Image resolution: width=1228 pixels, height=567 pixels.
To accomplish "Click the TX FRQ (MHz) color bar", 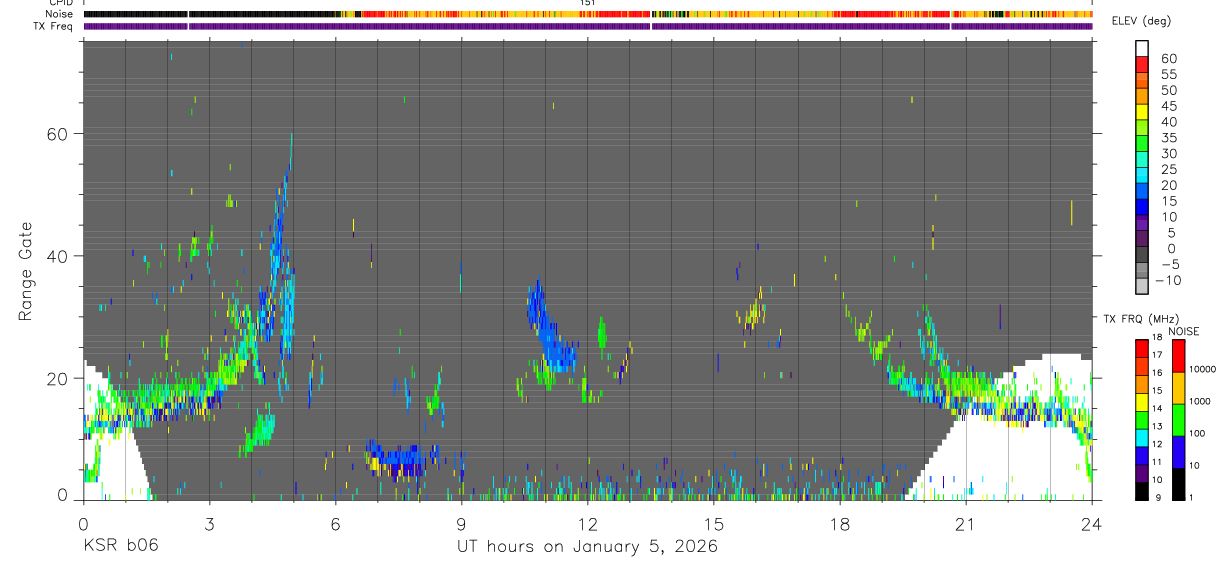I will coord(1142,420).
